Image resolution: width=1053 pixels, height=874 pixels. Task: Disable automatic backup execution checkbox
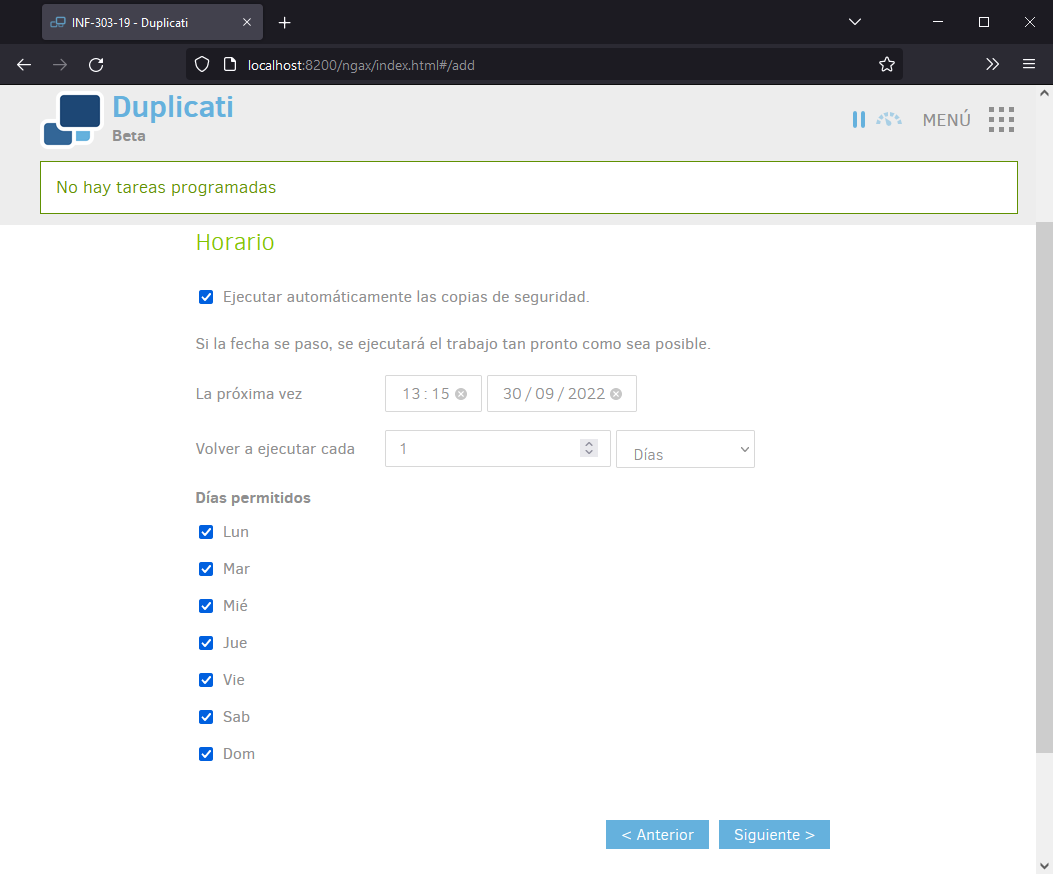click(206, 297)
